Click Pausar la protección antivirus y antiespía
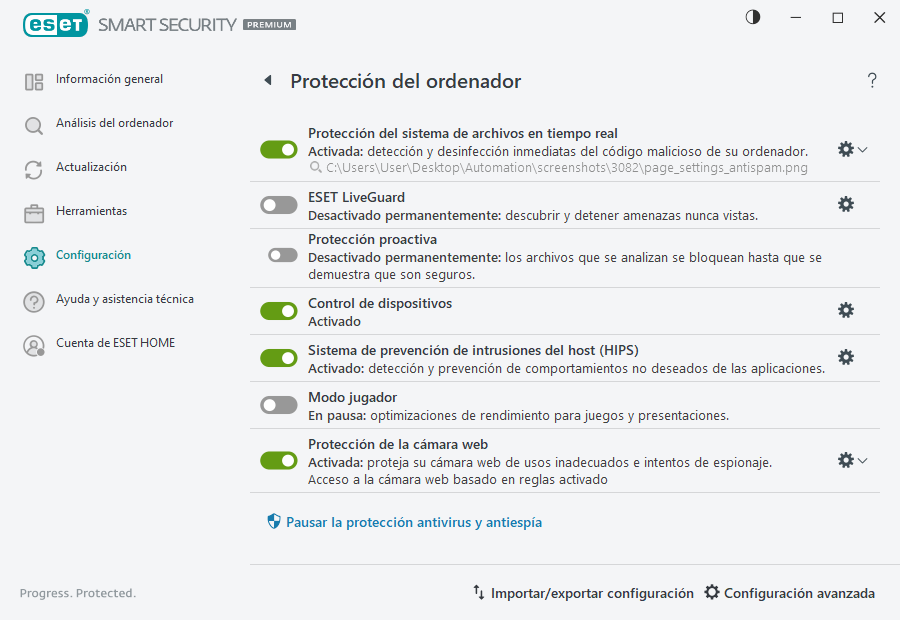This screenshot has width=900, height=620. click(x=403, y=522)
